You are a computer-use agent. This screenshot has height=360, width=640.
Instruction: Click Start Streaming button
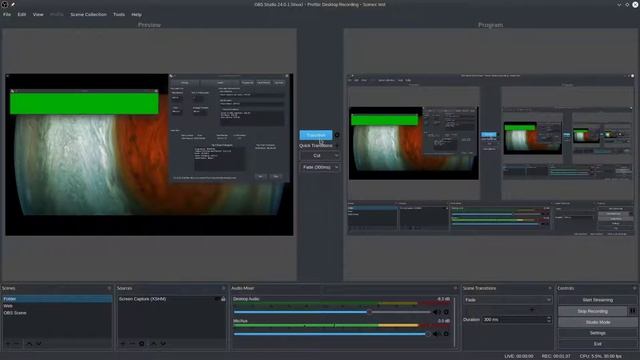(598, 300)
